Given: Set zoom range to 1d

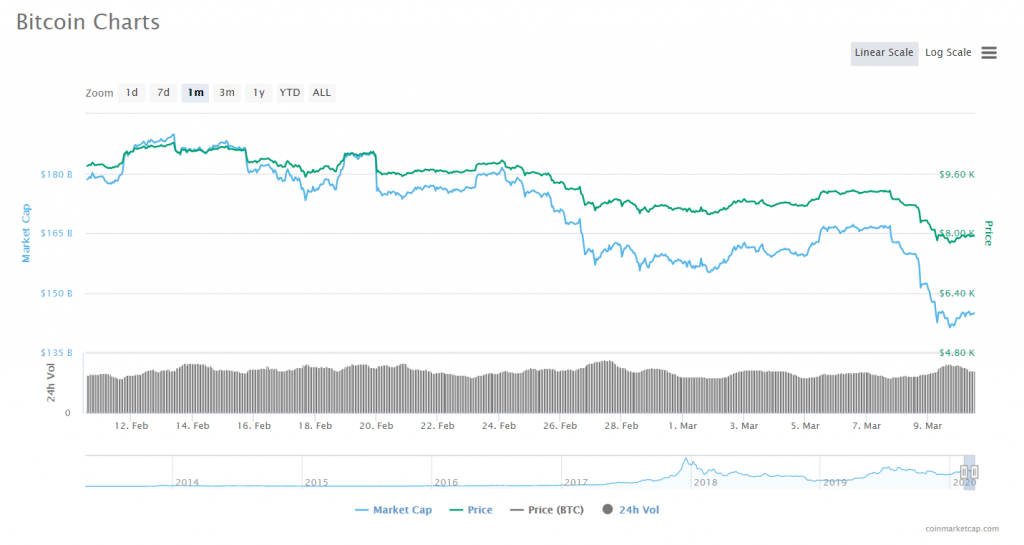Looking at the screenshot, I should 131,93.
